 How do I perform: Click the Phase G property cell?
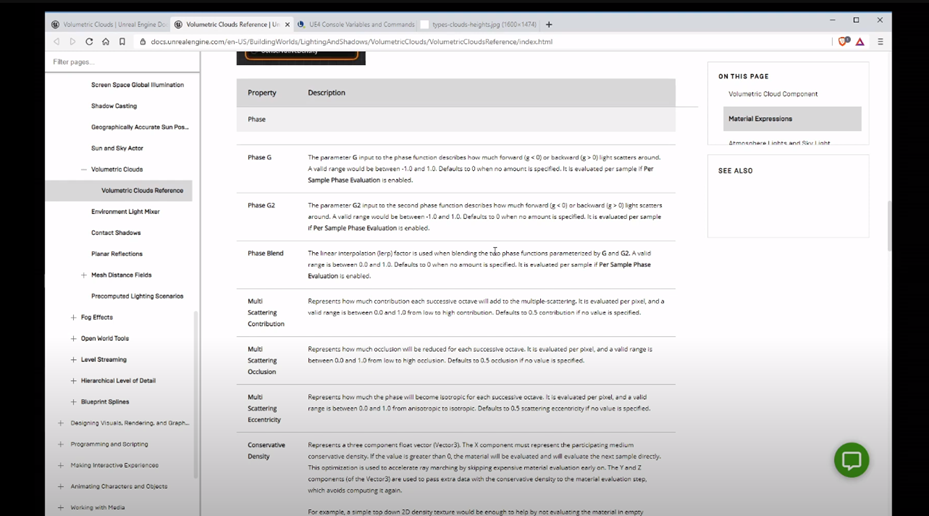(x=260, y=158)
